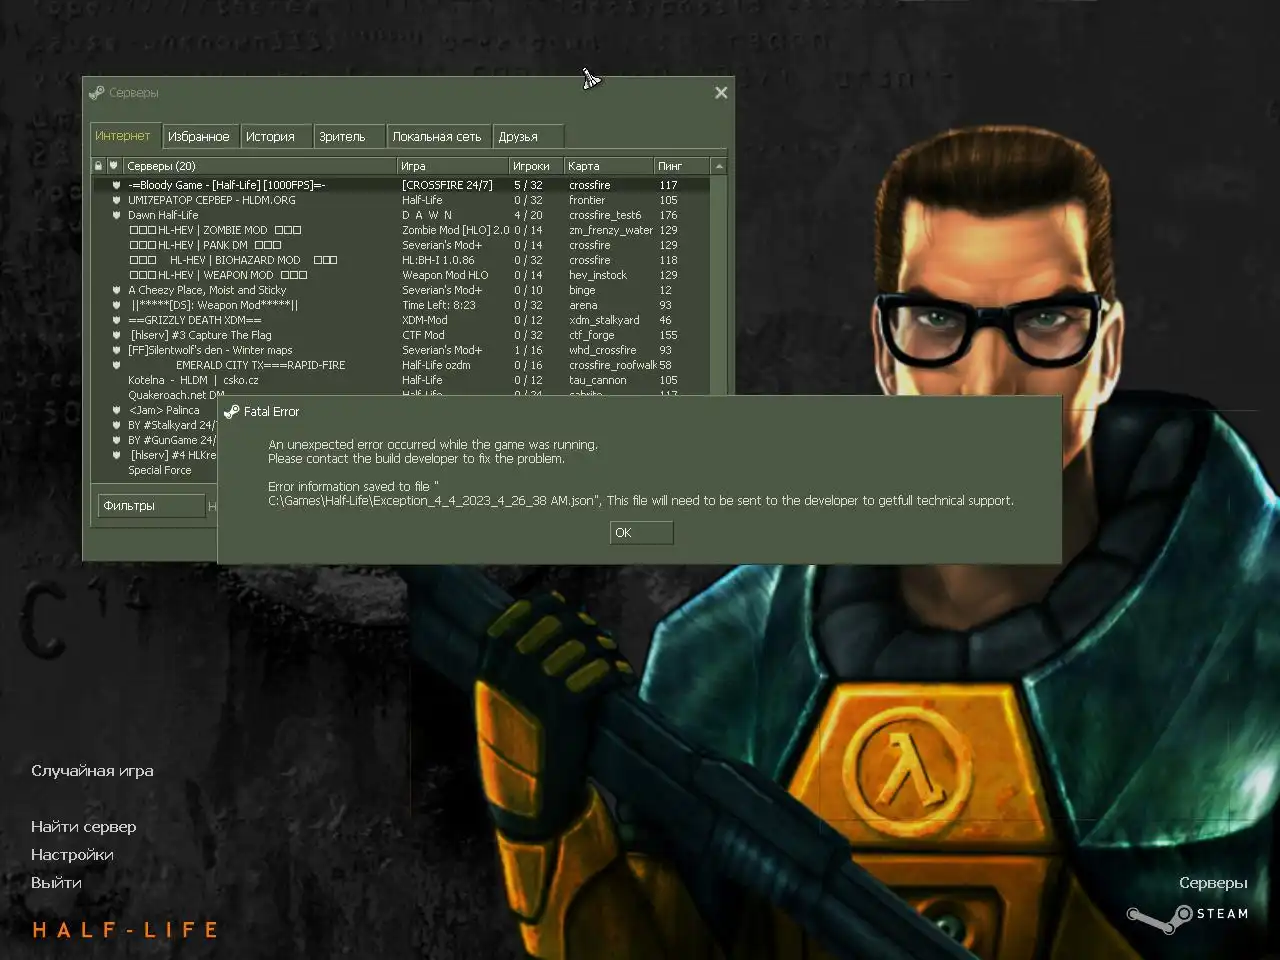Viewport: 1280px width, 960px height.
Task: Open Настройки from main menu
Action: click(x=72, y=855)
